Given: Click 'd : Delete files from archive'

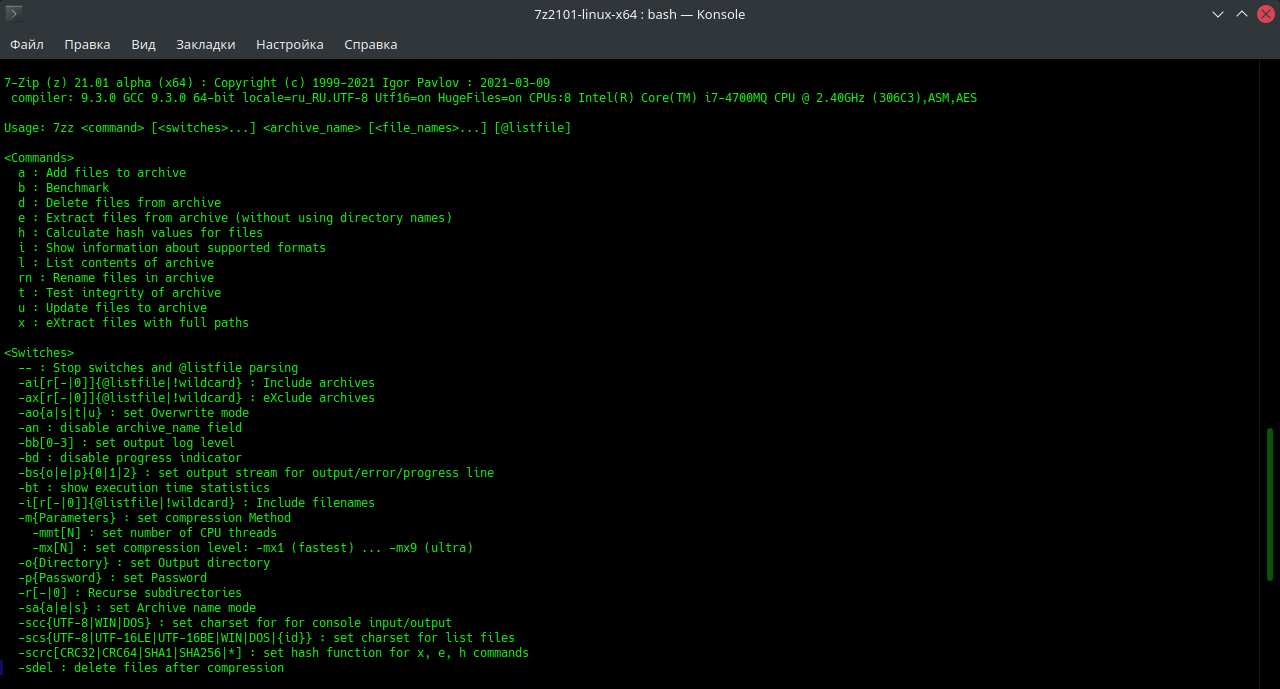Looking at the screenshot, I should (120, 203).
